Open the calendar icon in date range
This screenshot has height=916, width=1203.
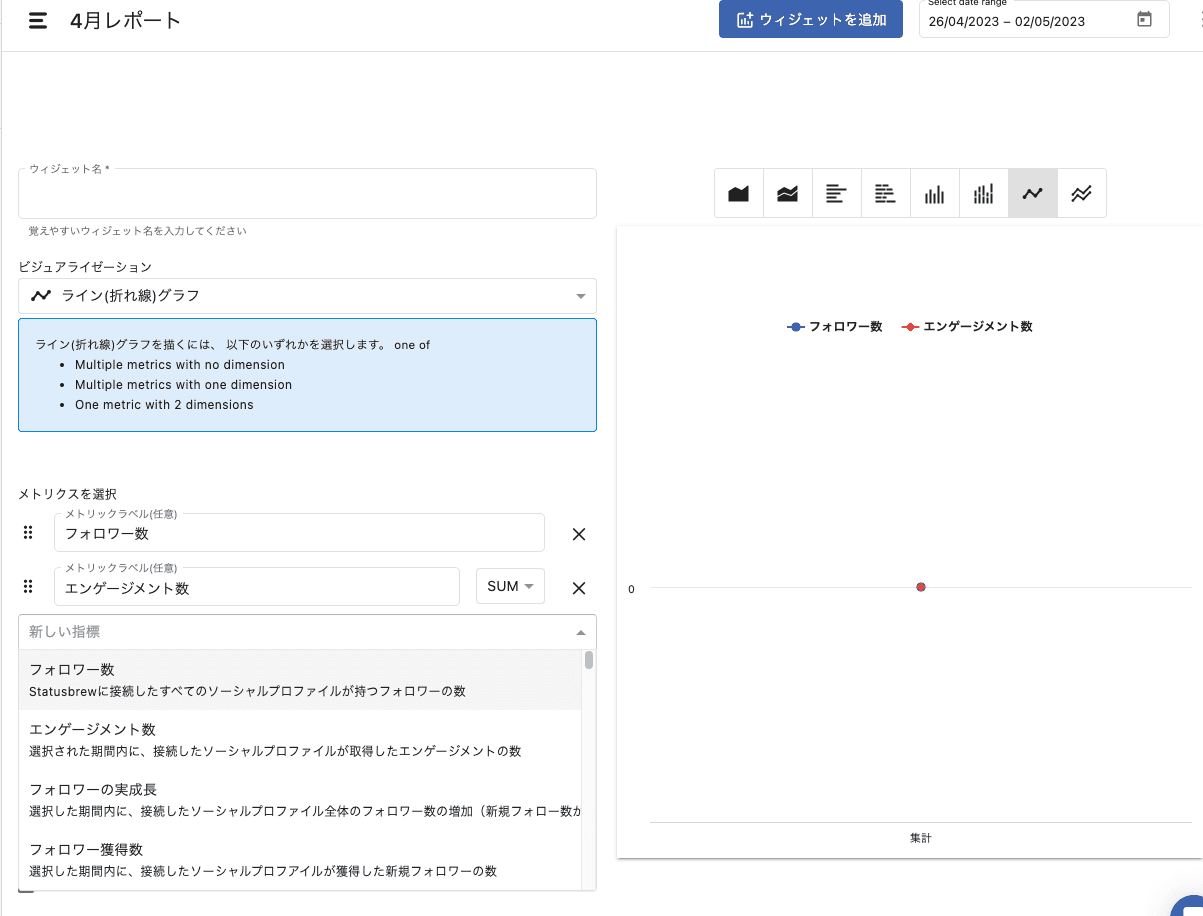tap(1144, 20)
